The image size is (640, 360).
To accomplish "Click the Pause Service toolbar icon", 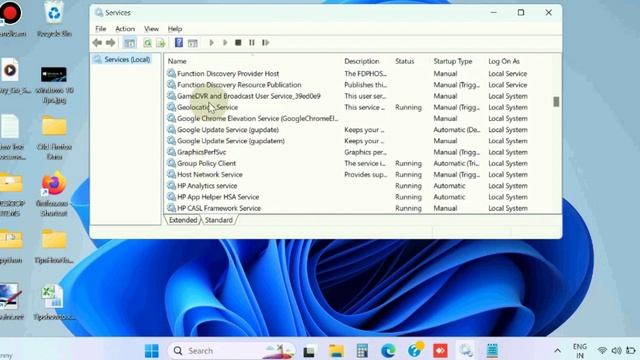I will tap(252, 42).
